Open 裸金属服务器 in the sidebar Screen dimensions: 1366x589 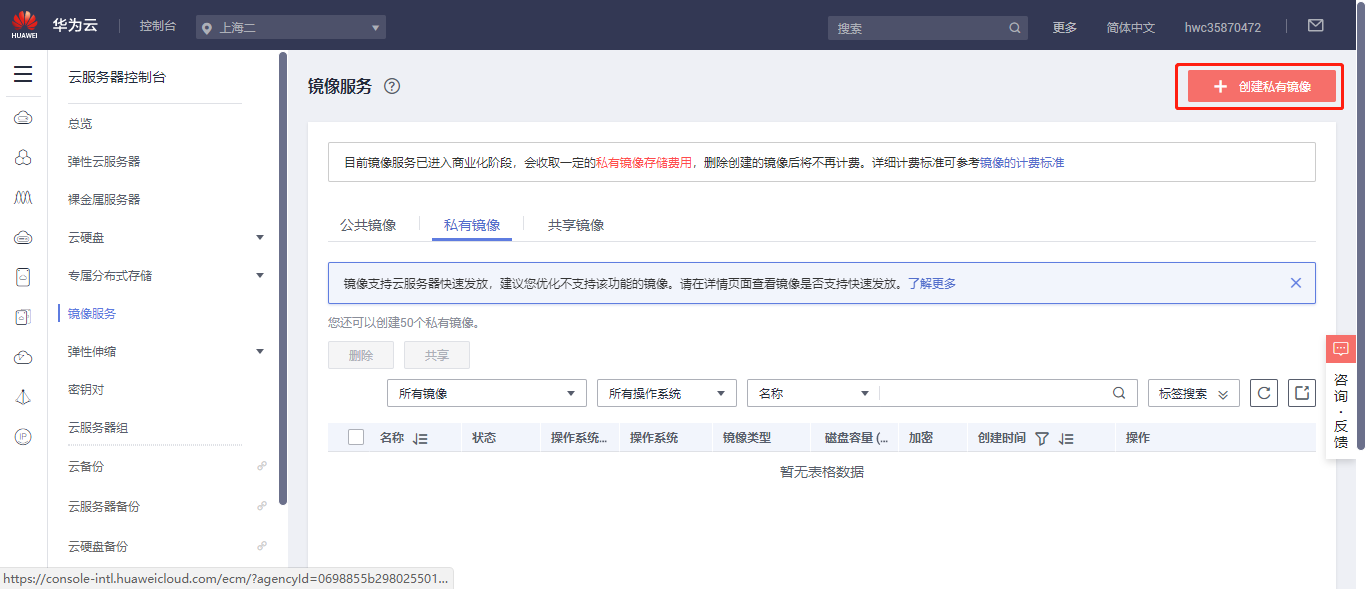coord(104,199)
